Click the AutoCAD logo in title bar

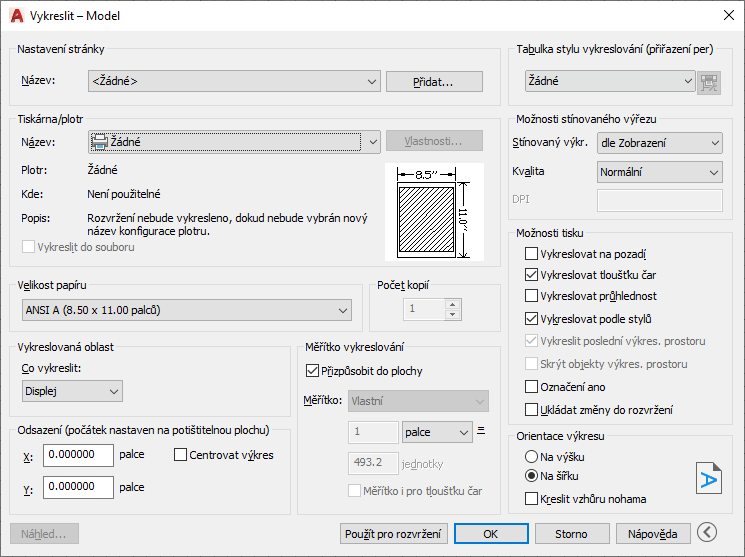tap(17, 16)
